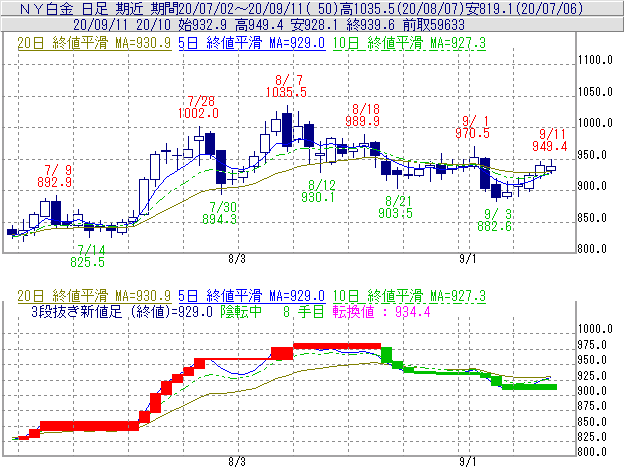Click the 7/14 825.5 low label
This screenshot has width=624, height=474.
87,256
